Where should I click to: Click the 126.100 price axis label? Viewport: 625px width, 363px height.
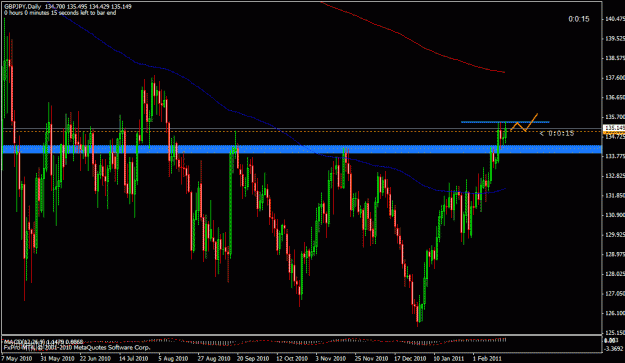(x=615, y=313)
